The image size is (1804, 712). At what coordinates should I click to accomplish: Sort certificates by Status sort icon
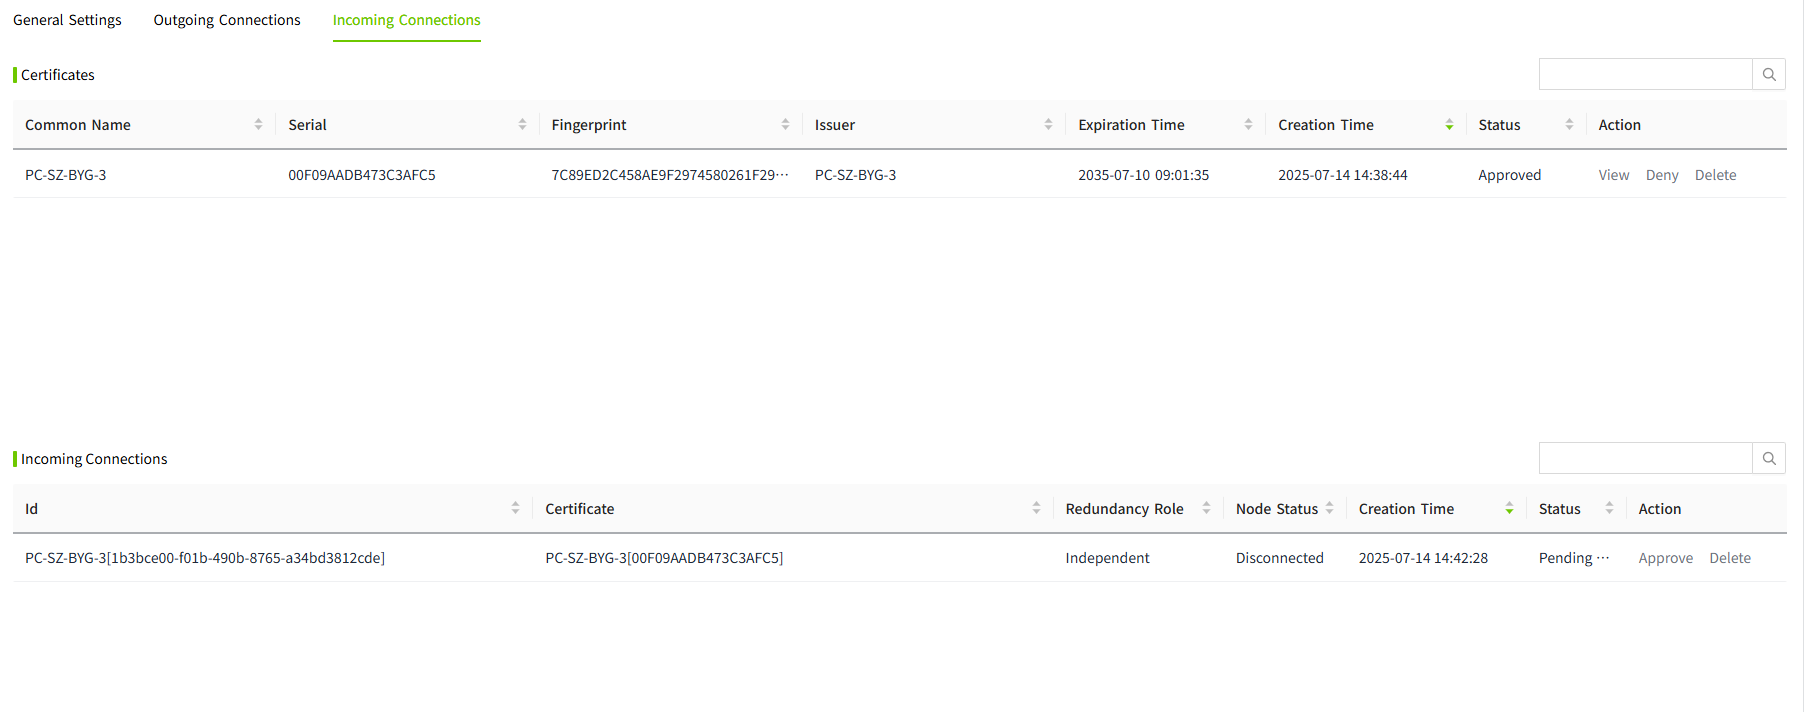coord(1569,125)
